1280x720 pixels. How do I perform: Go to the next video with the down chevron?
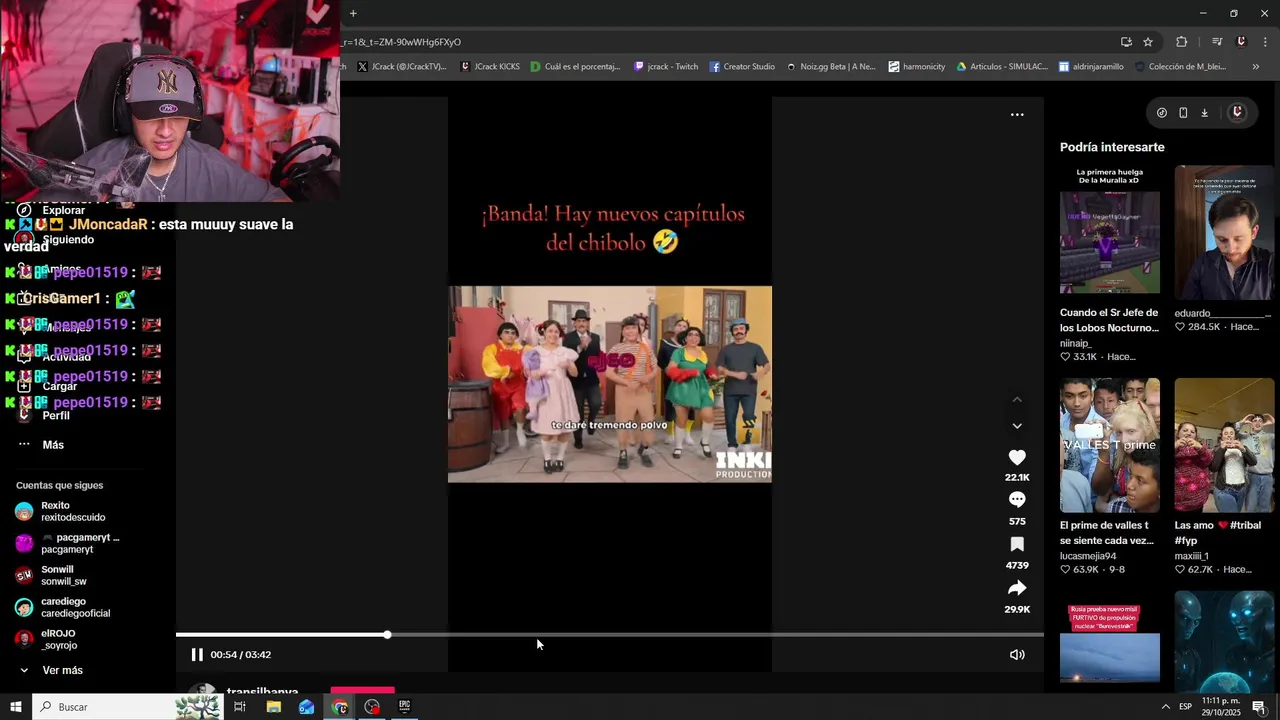(x=1017, y=426)
